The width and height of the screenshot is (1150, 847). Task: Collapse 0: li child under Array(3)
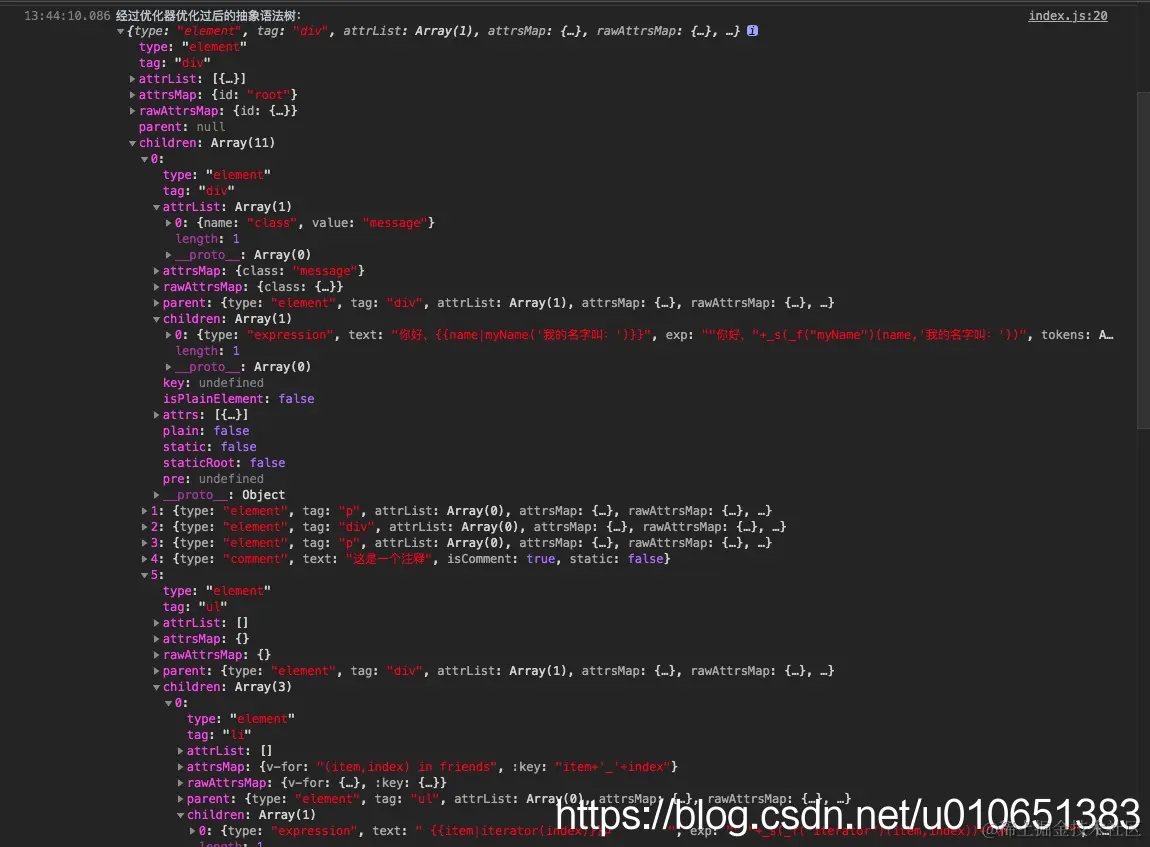tap(169, 703)
